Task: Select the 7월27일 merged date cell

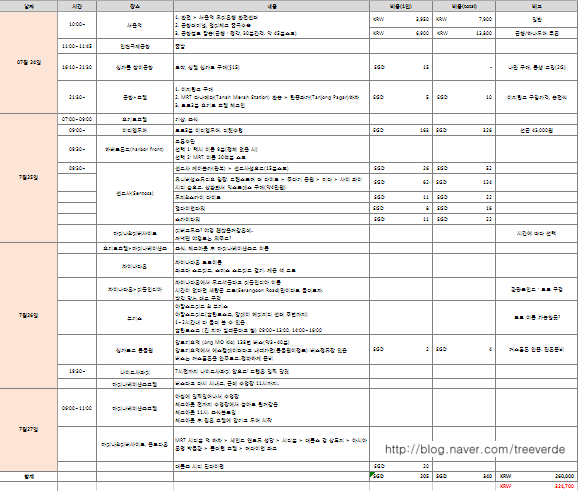Action: (29, 430)
